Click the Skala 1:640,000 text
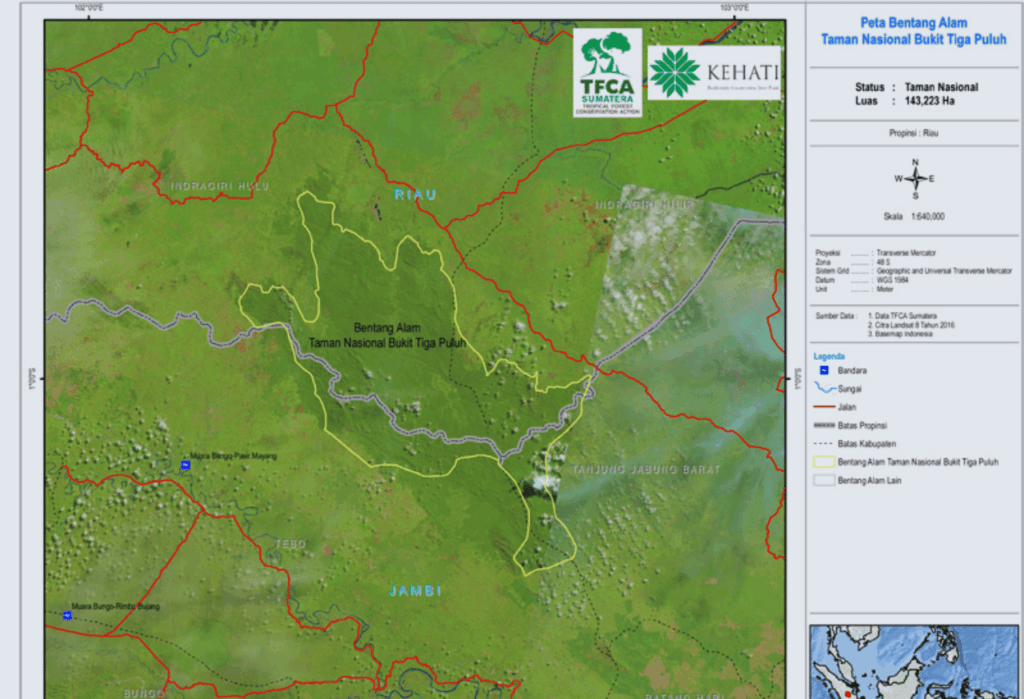 (x=914, y=216)
